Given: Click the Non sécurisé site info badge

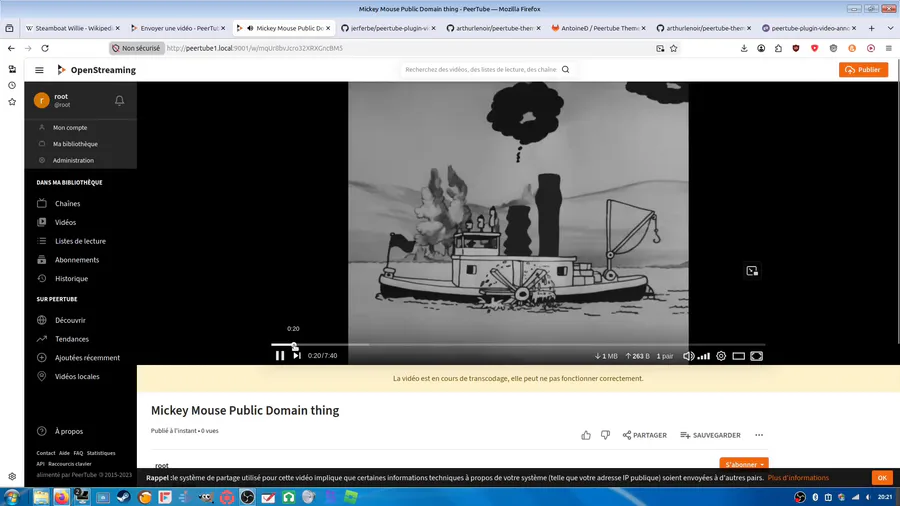Looking at the screenshot, I should pyautogui.click(x=137, y=48).
